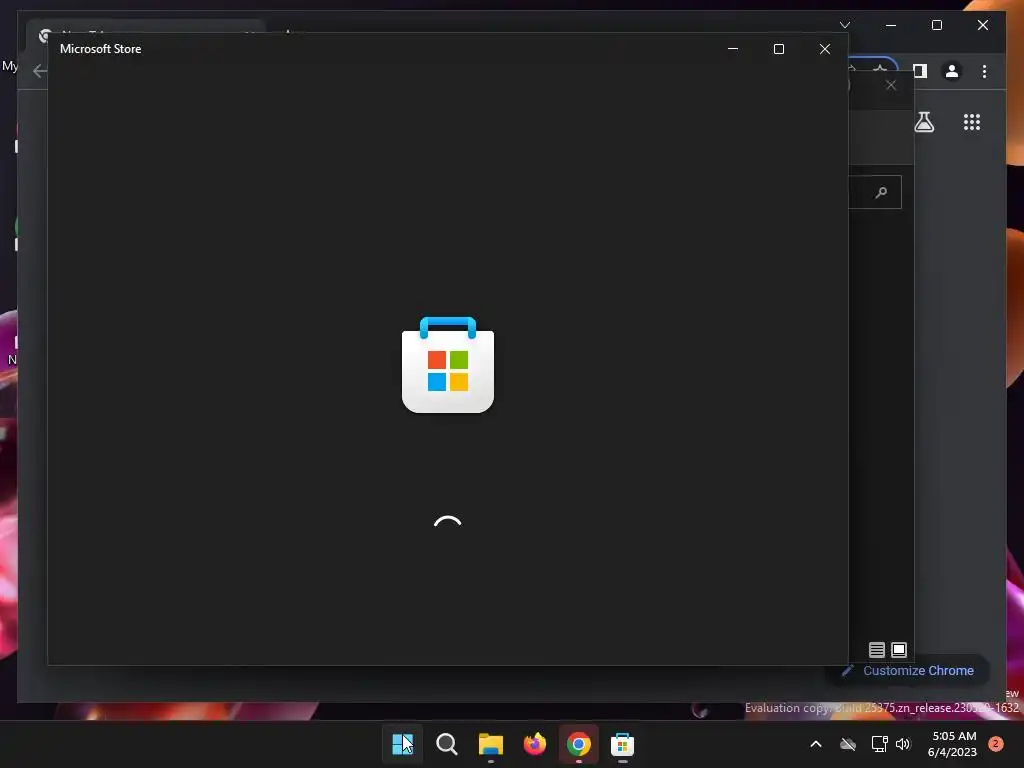Open network status tray icon
Screen dimensions: 1024x768
tap(879, 744)
